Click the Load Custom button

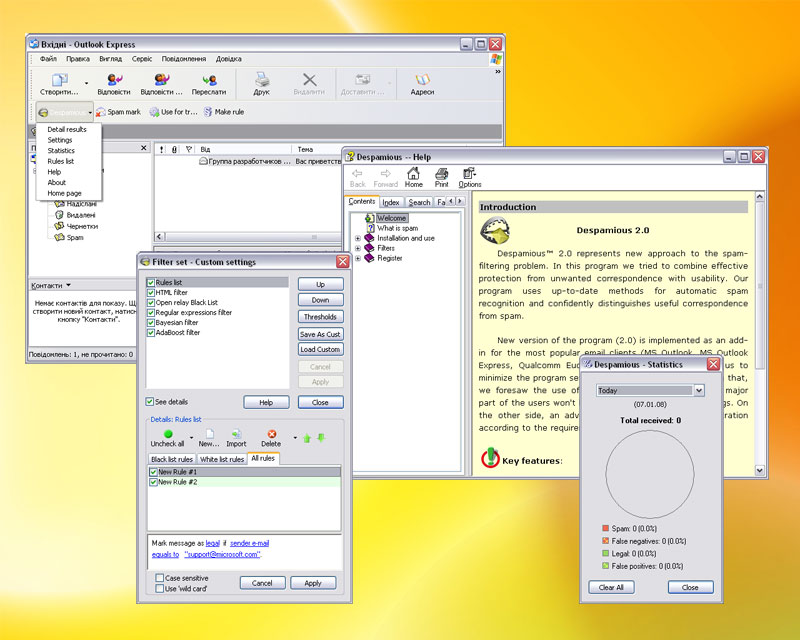coord(320,349)
